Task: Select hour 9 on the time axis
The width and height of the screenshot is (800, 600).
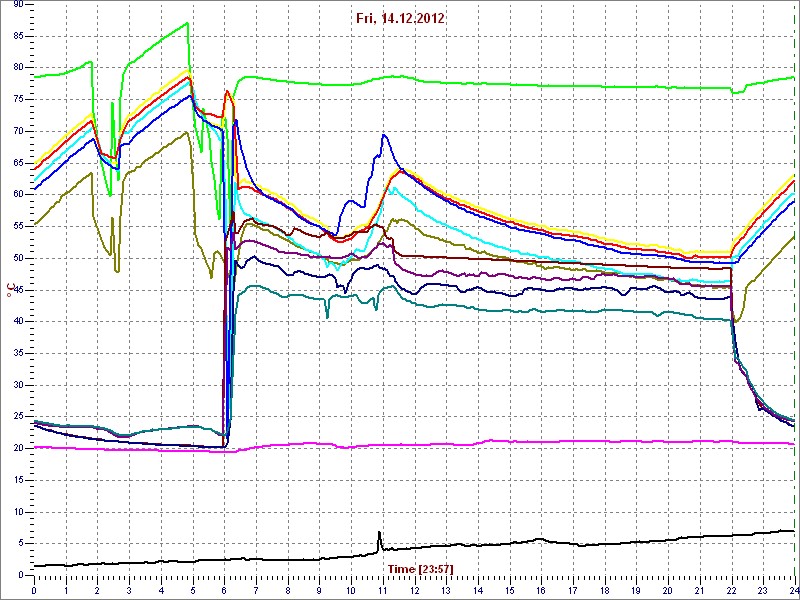Action: pos(319,590)
